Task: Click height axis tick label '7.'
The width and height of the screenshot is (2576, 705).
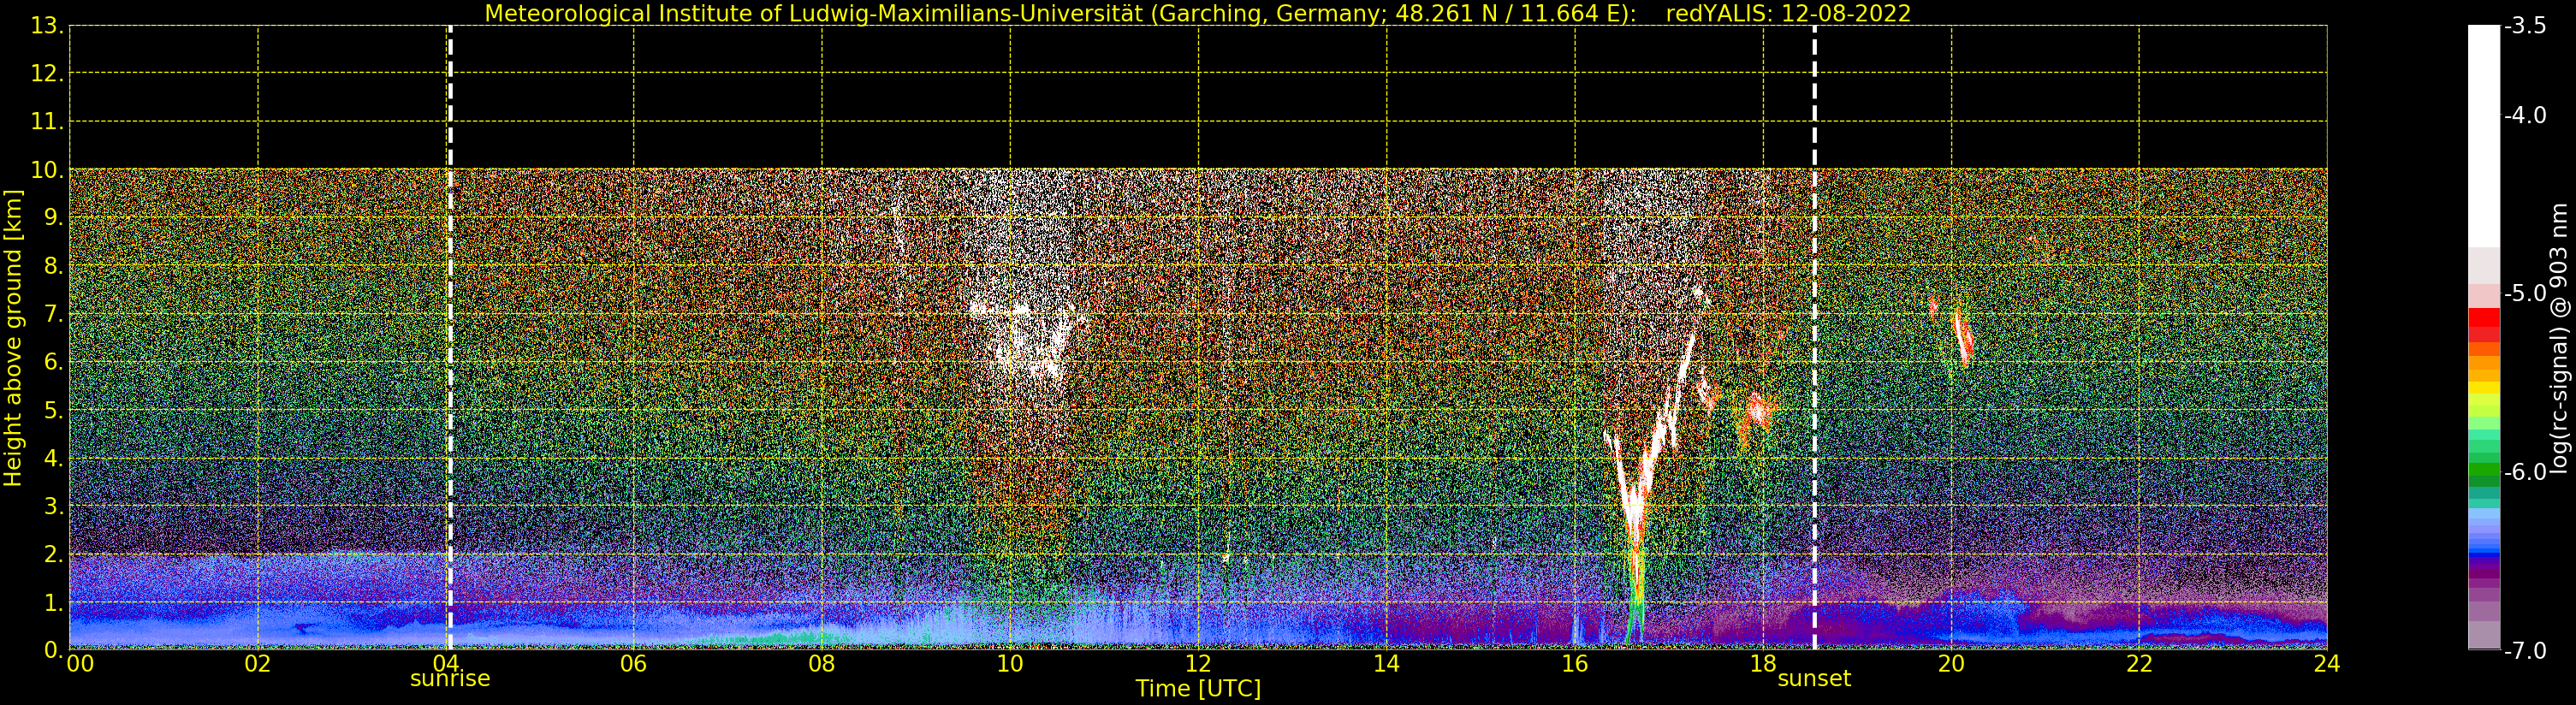Action: pos(52,314)
